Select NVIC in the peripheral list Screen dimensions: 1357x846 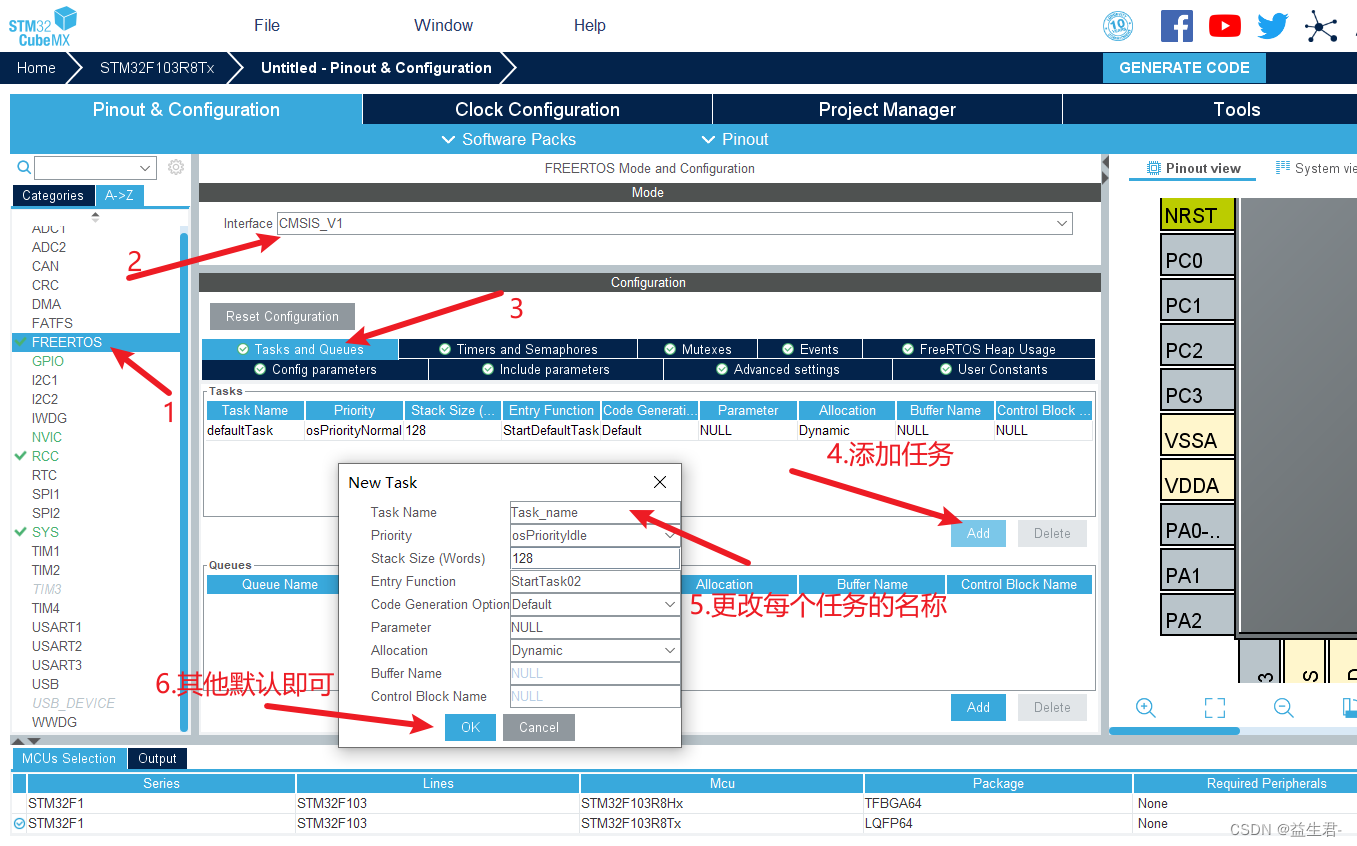click(x=47, y=437)
